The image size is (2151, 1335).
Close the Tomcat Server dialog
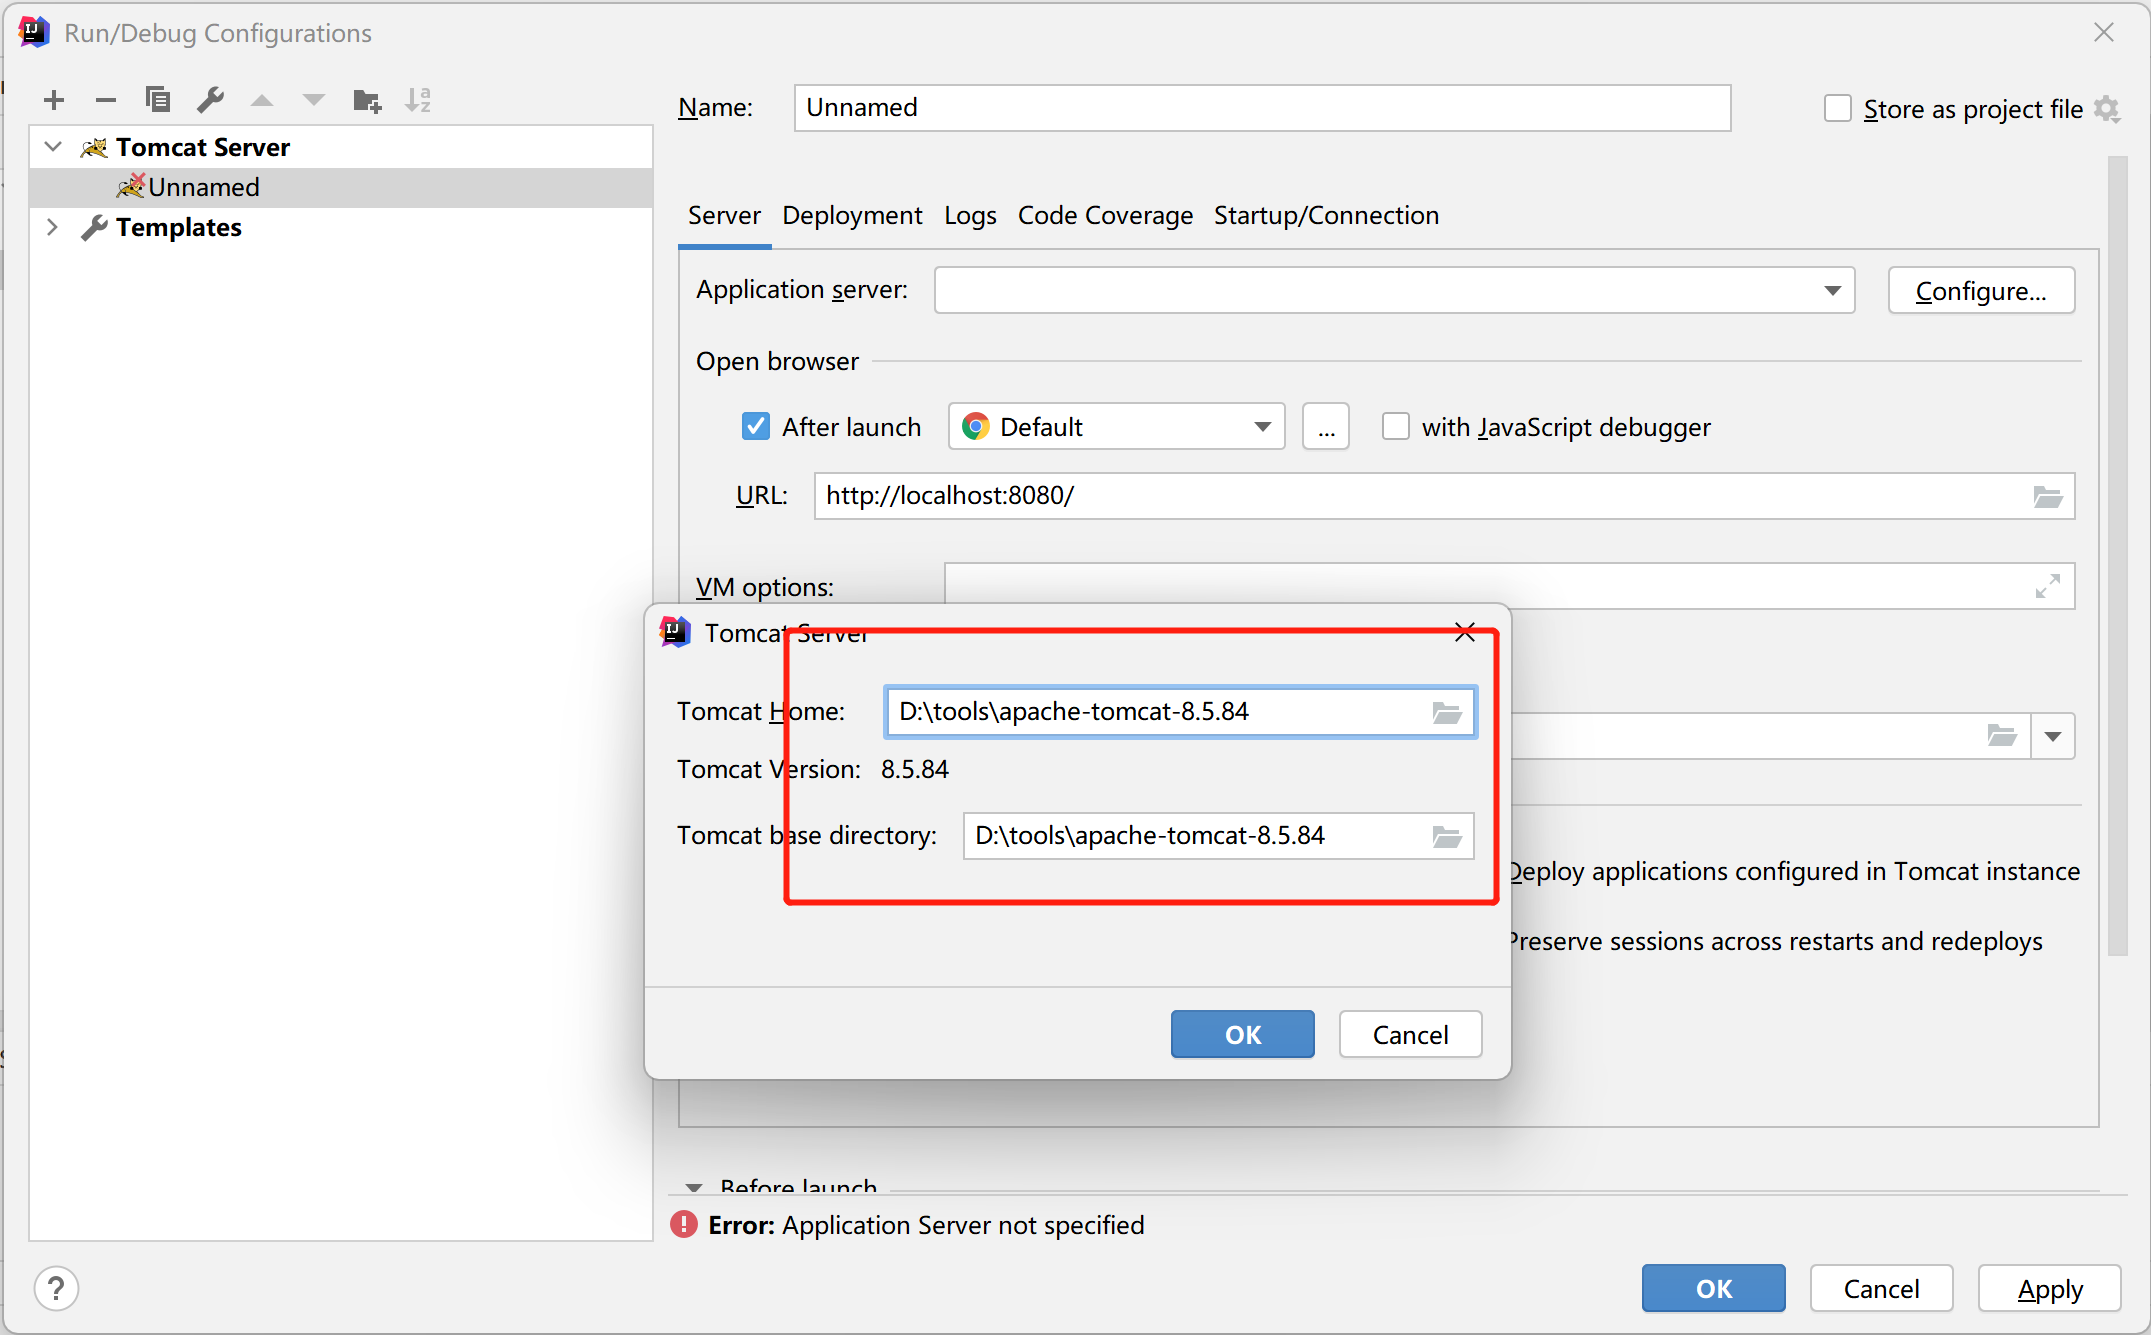click(x=1465, y=632)
